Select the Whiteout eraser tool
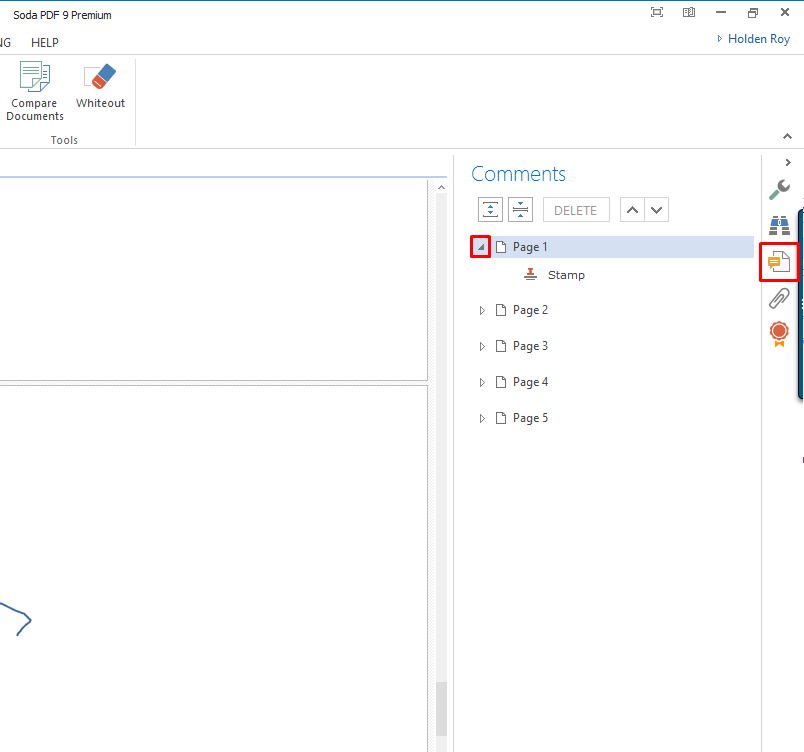Screen dimensions: 804x752 pos(100,86)
